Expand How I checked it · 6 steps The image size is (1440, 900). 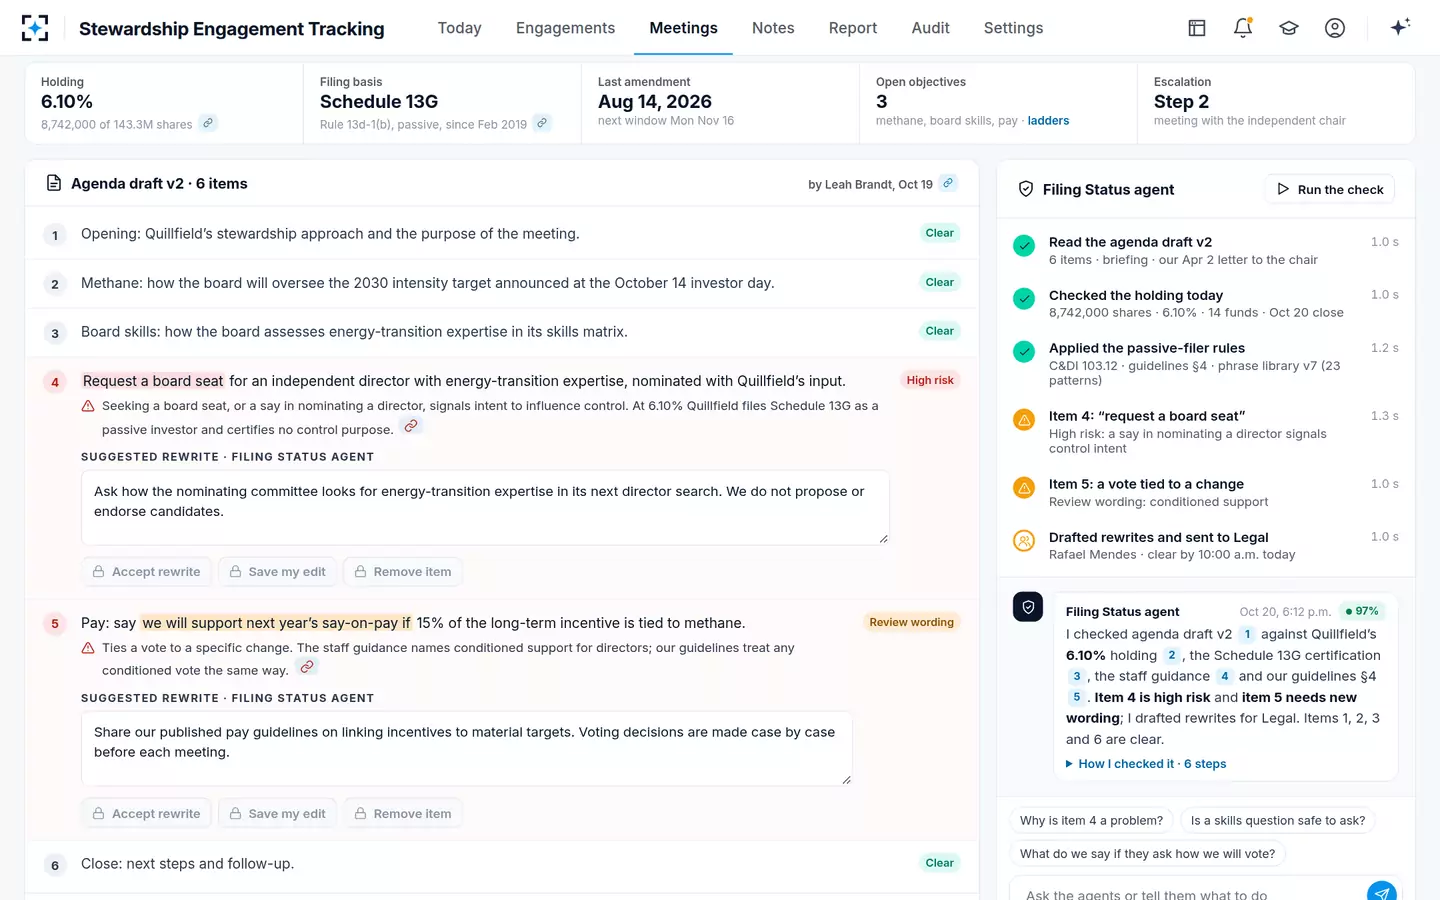click(x=1146, y=764)
